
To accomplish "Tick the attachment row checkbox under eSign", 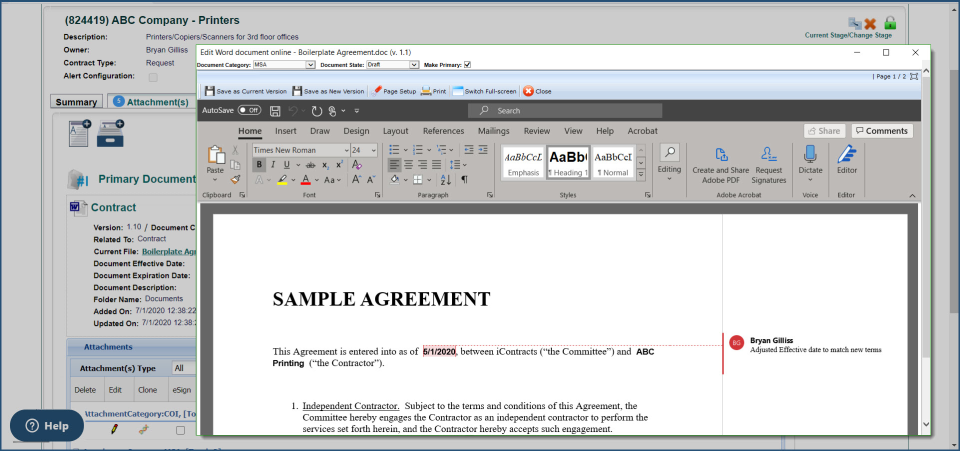I will point(180,431).
